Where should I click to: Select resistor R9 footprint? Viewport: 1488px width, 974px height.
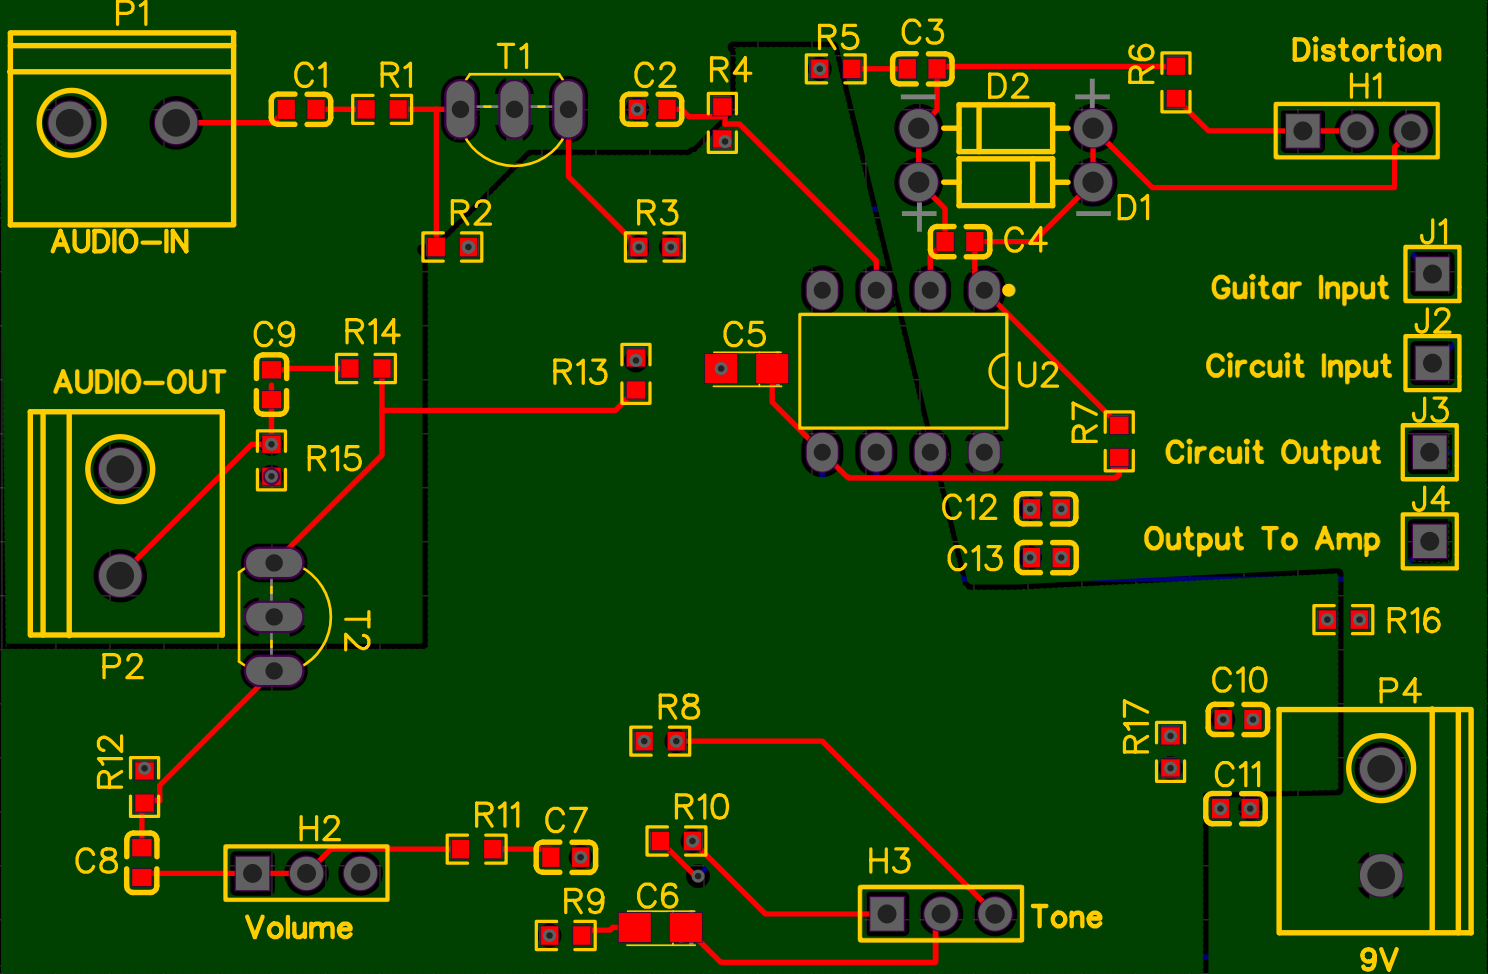tap(566, 935)
